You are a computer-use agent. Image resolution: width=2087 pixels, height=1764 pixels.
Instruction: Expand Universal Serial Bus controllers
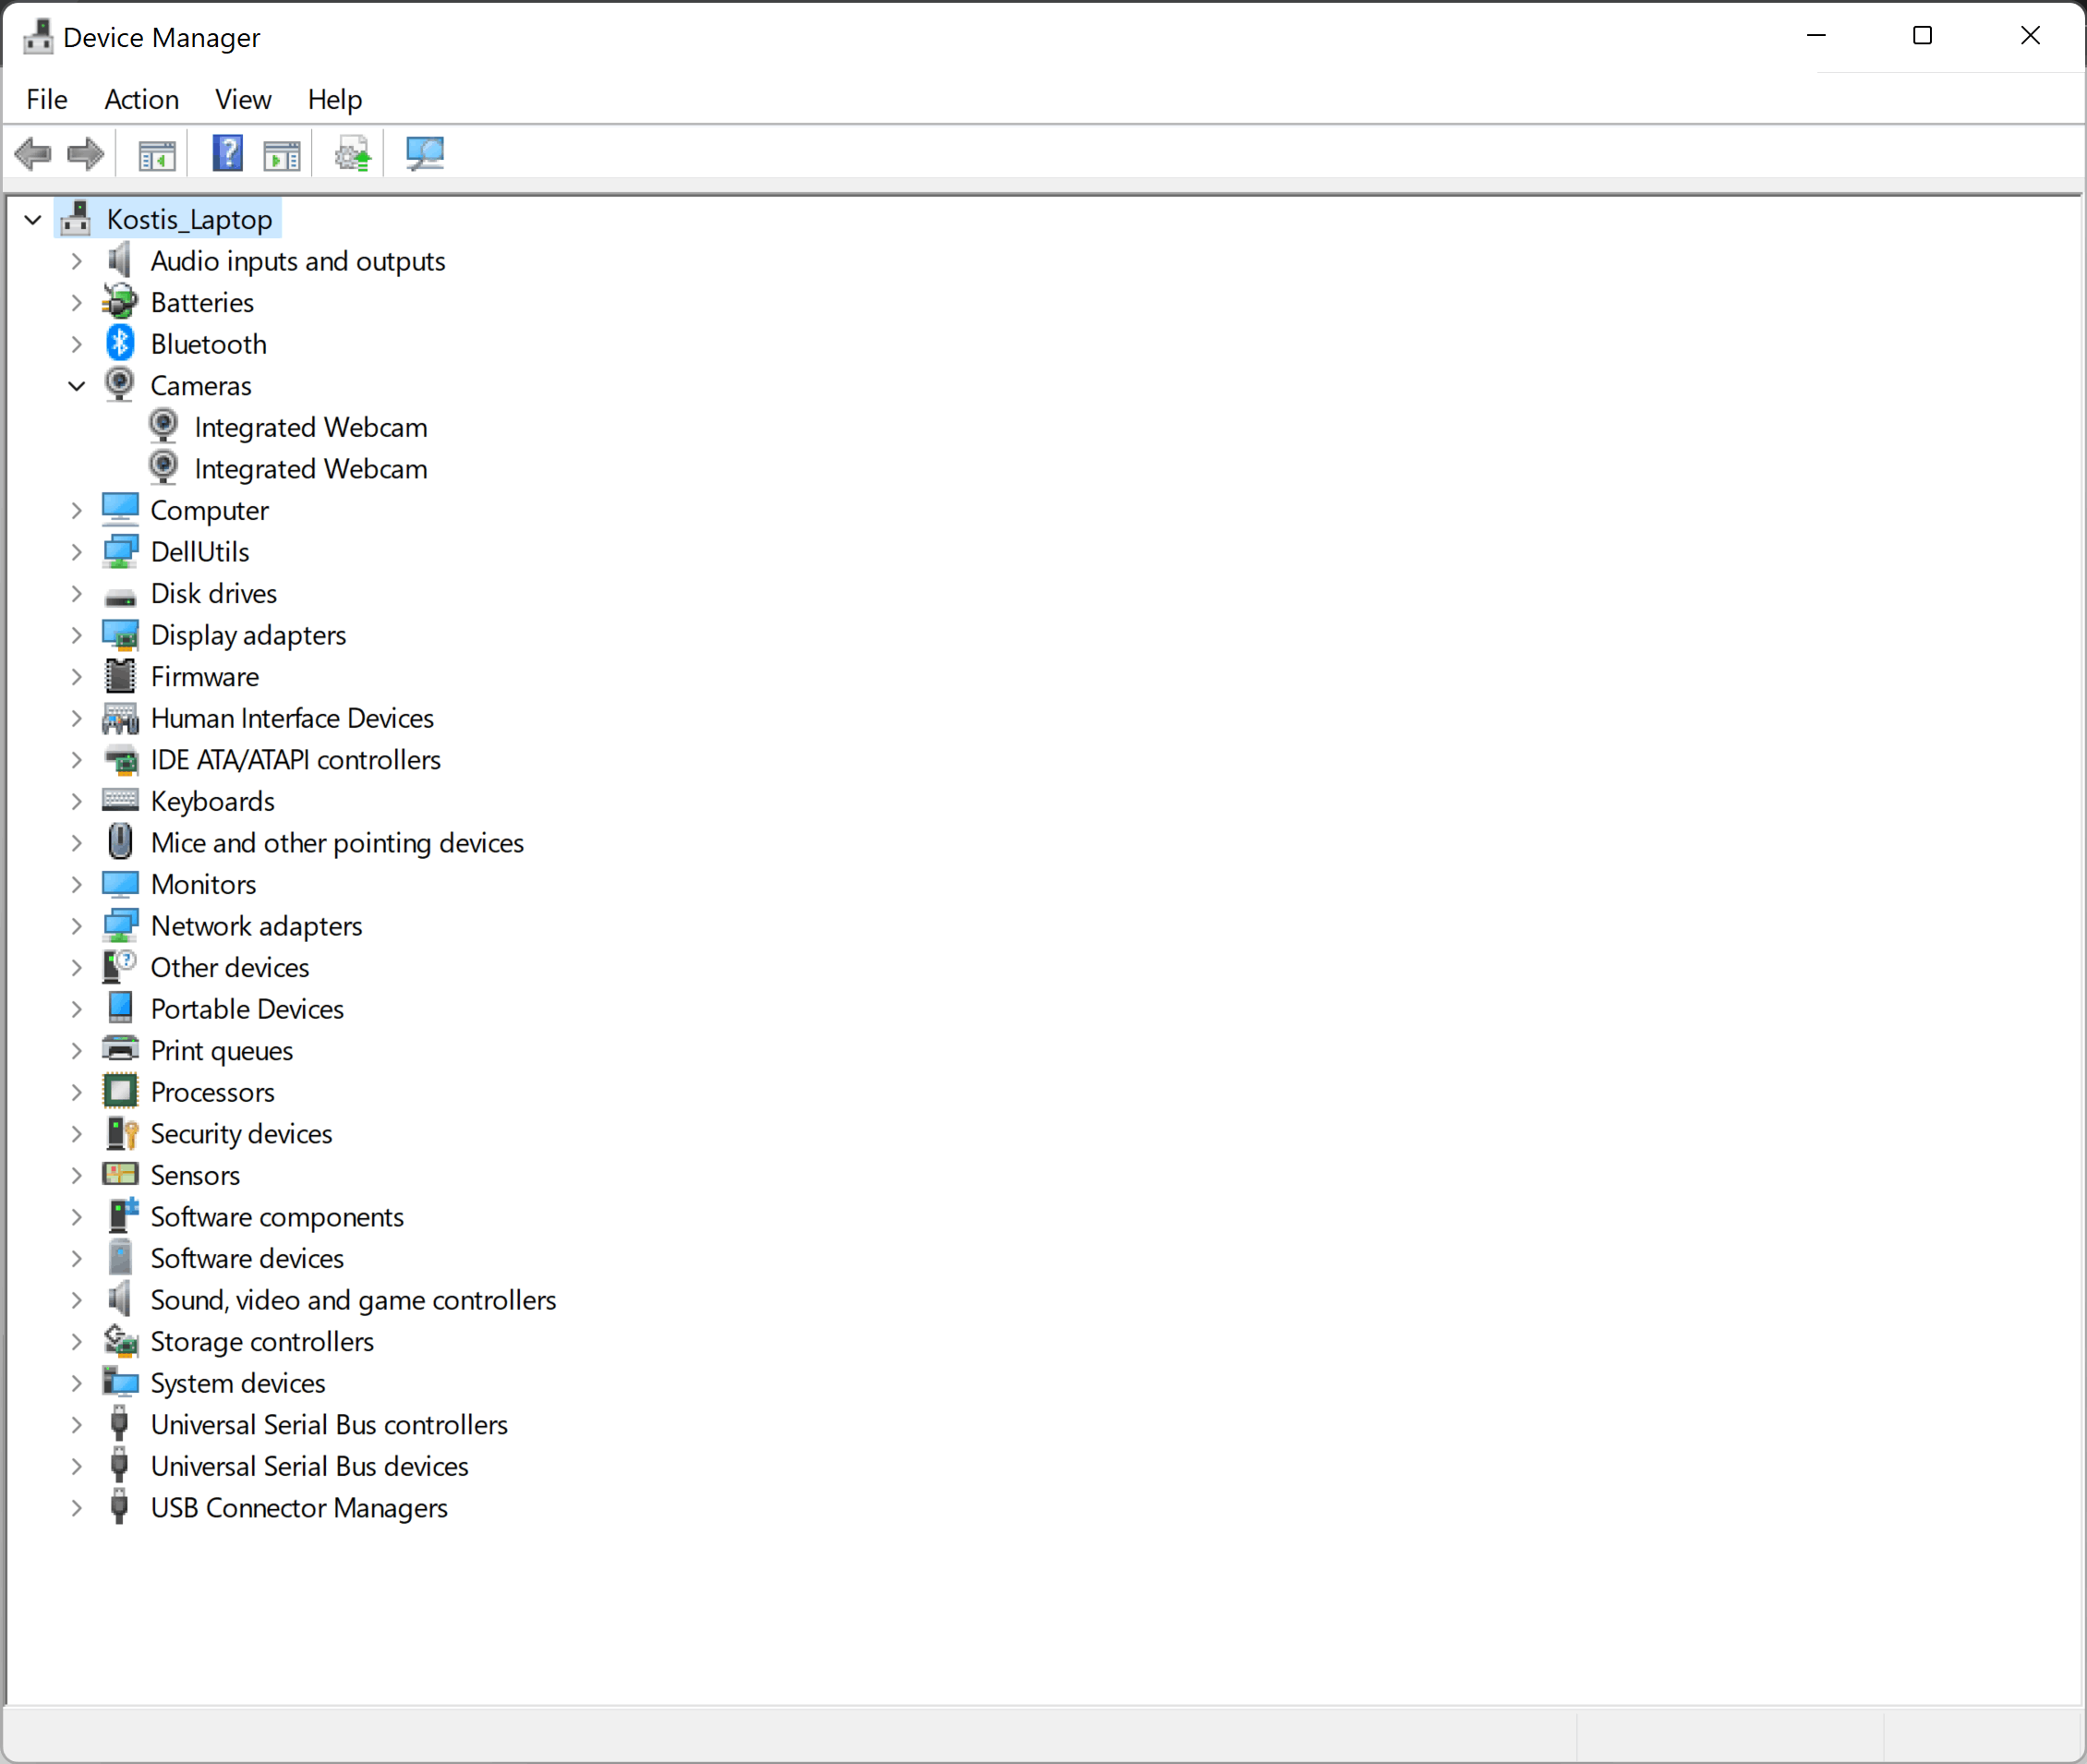(x=77, y=1424)
